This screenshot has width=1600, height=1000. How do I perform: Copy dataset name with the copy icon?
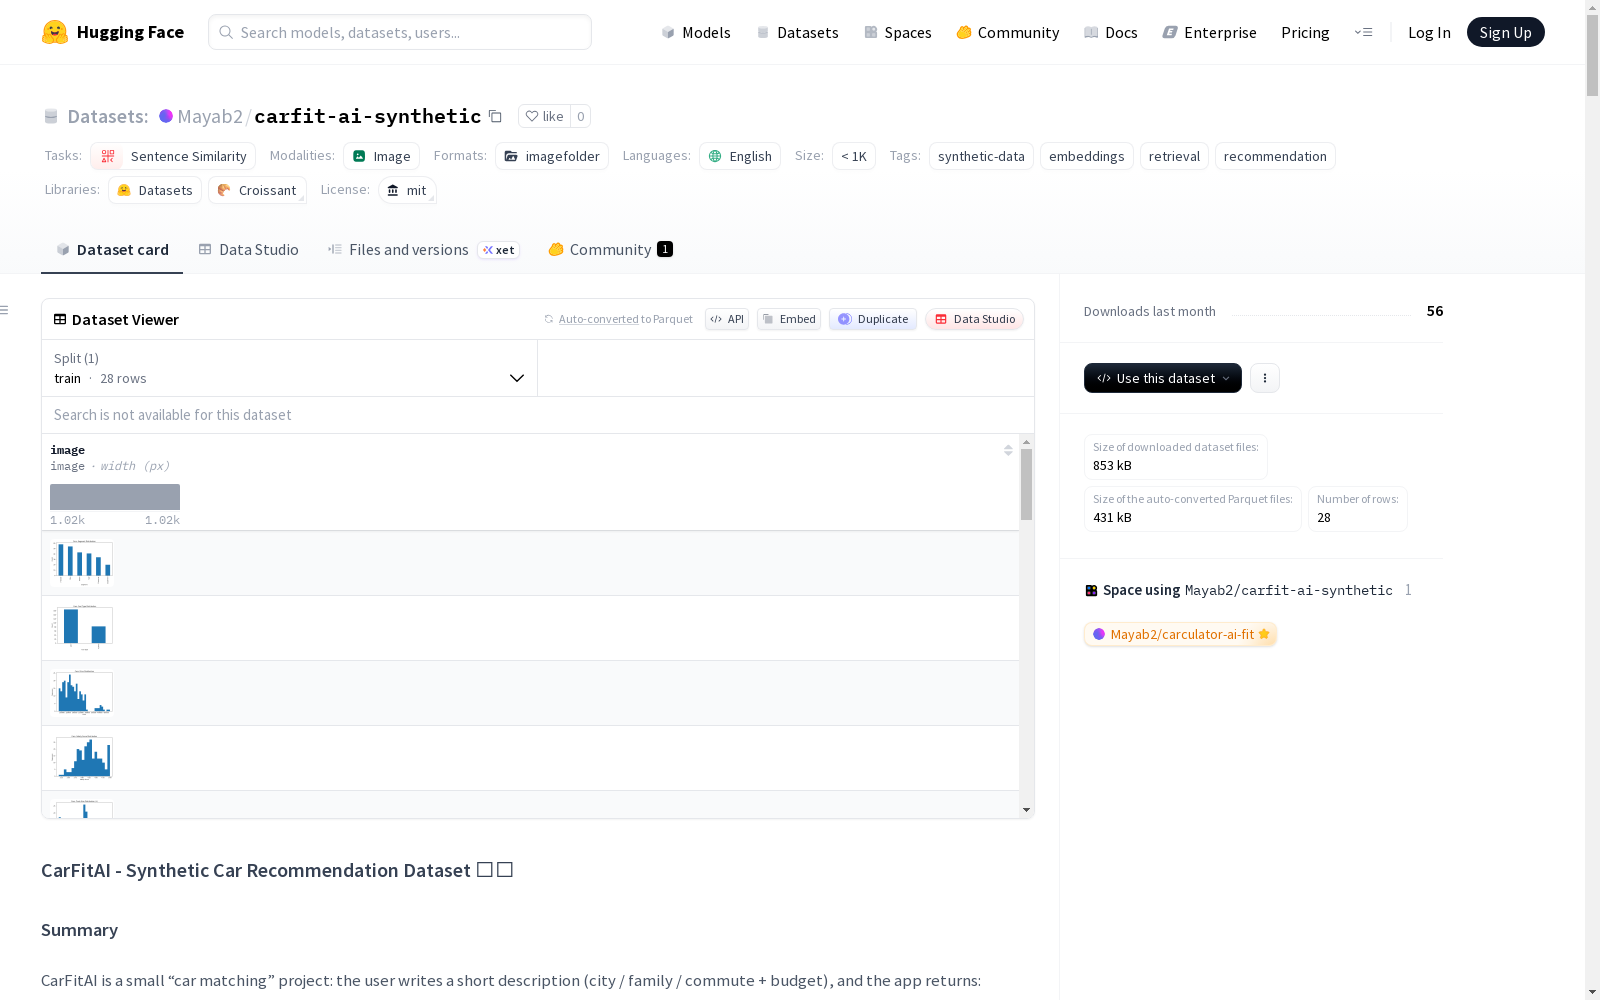(x=495, y=116)
